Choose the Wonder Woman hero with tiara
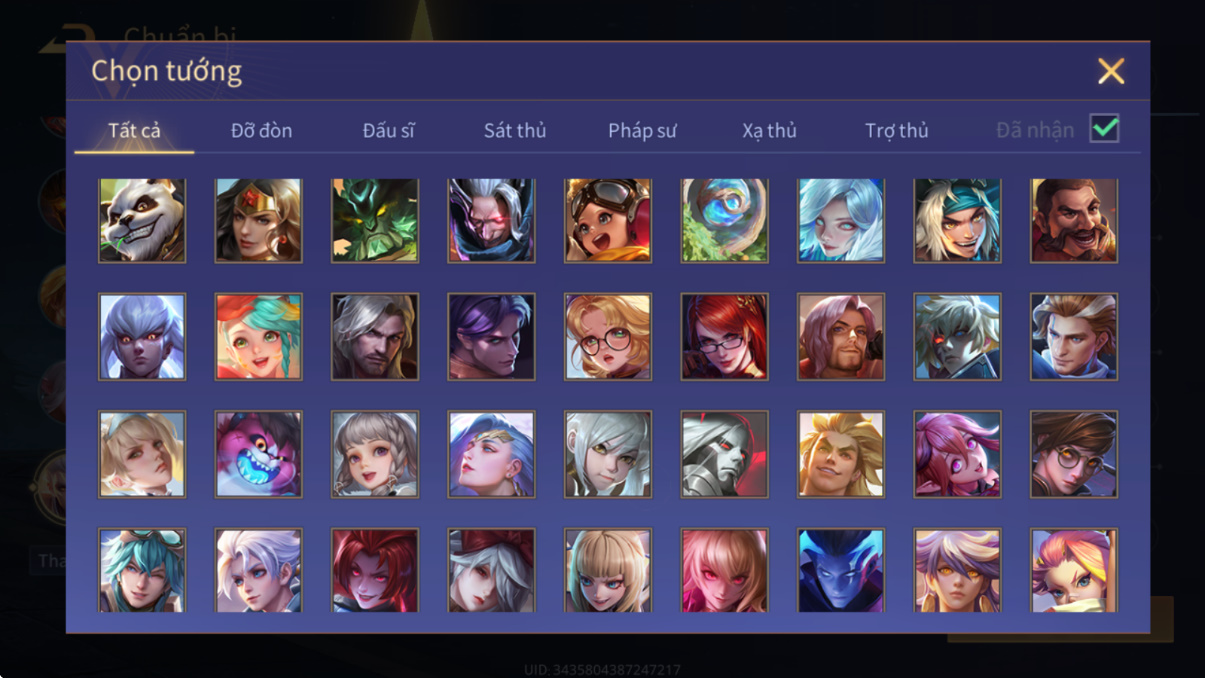1205x678 pixels. tap(258, 220)
